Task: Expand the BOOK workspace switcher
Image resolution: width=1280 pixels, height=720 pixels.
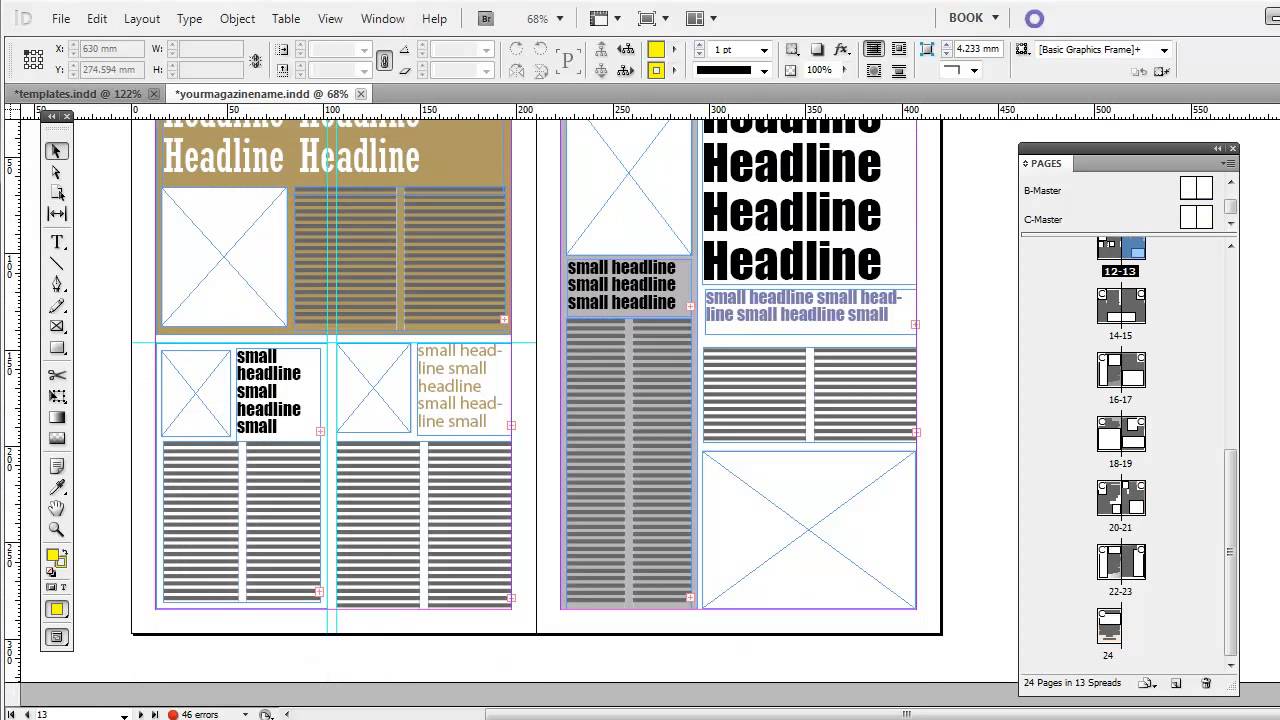Action: pos(975,18)
